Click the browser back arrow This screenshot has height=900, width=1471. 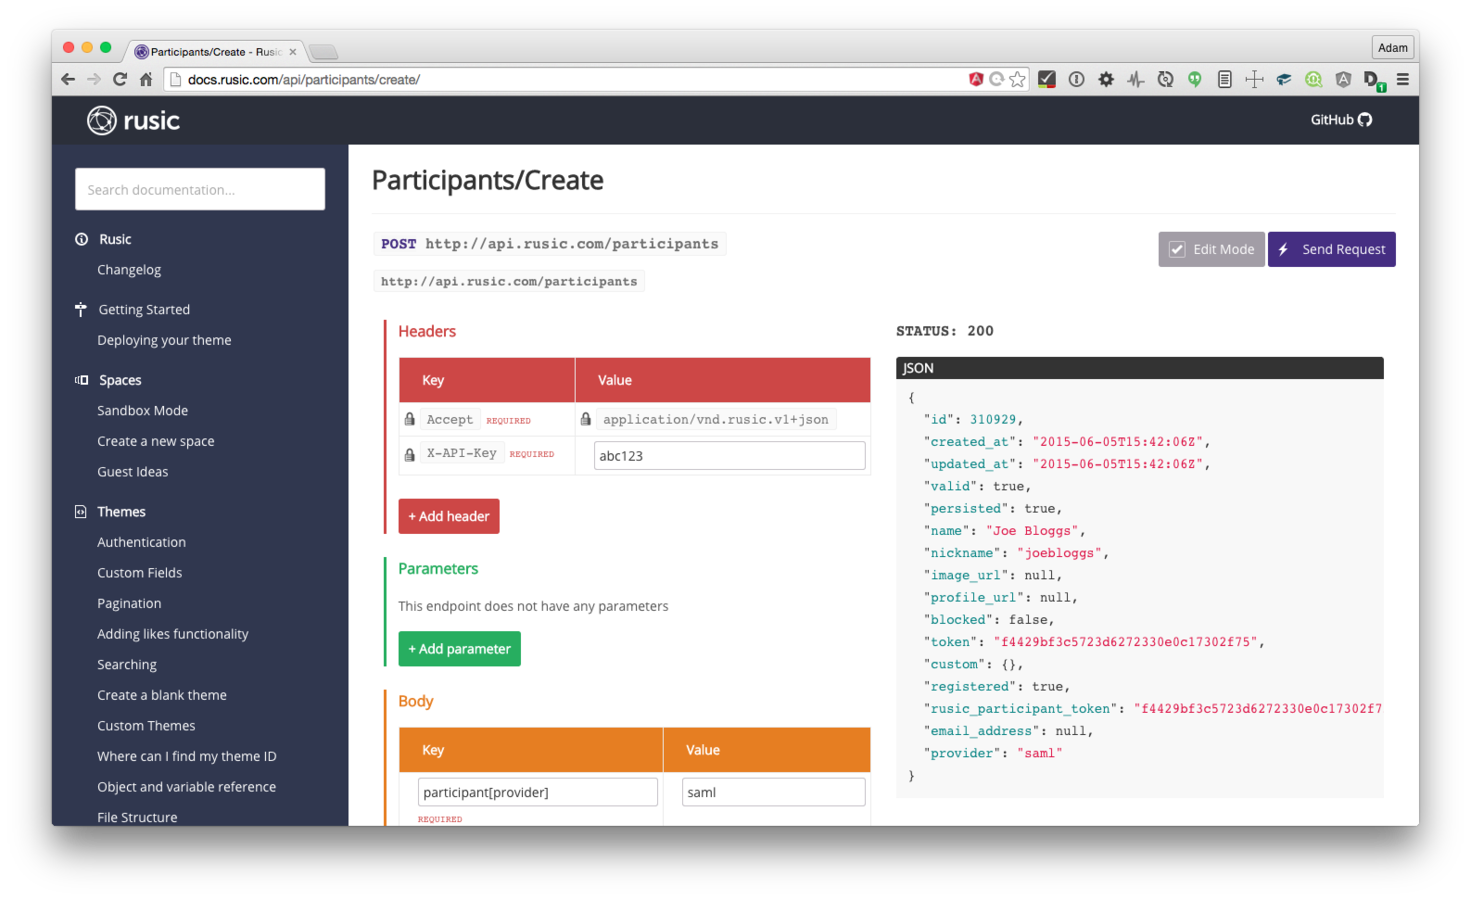click(x=68, y=79)
